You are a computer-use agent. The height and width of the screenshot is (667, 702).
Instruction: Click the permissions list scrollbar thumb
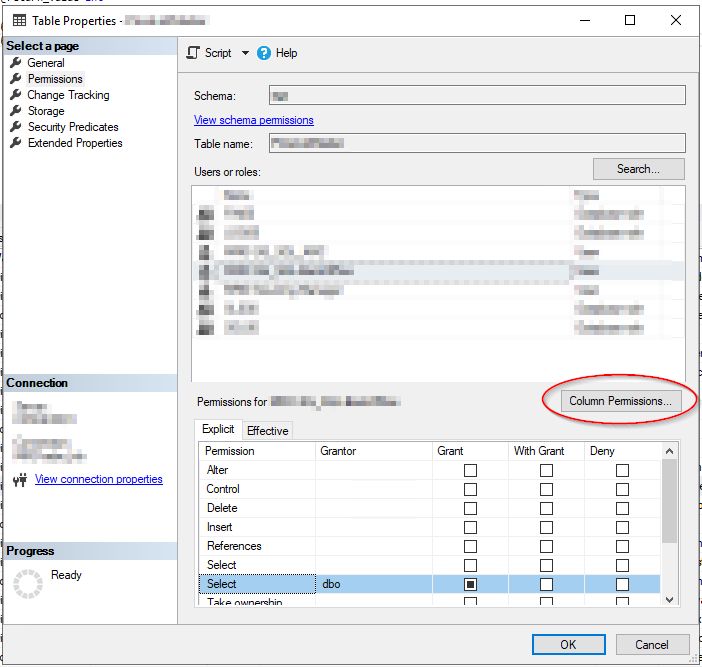point(670,501)
